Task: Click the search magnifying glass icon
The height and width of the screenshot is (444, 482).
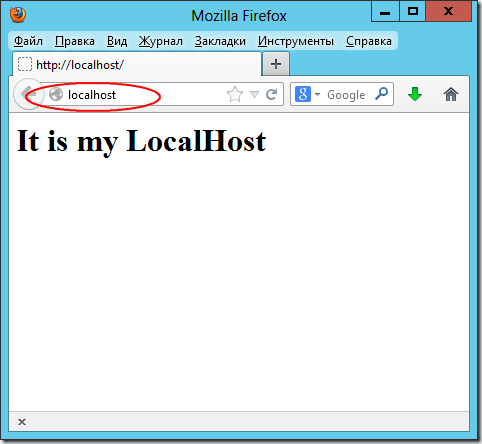Action: (x=382, y=94)
